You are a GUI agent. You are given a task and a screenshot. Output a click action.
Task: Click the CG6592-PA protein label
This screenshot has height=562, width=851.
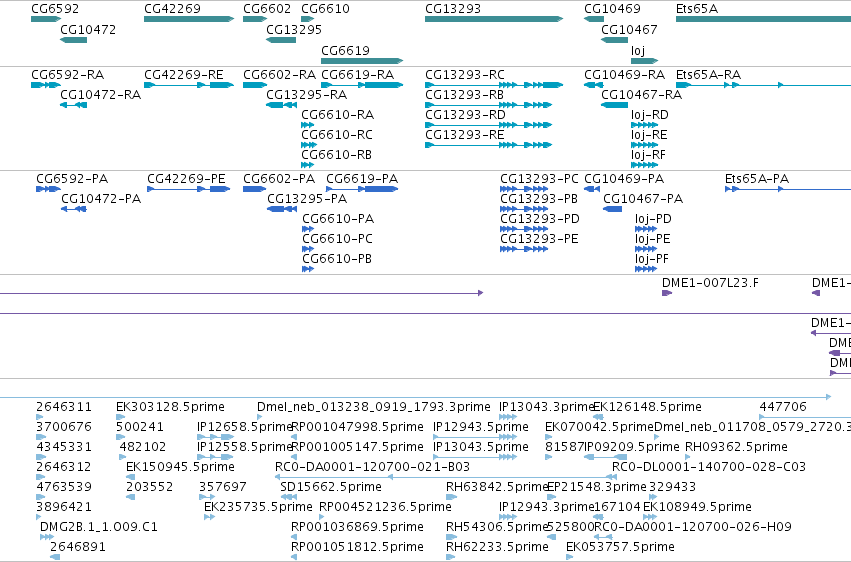click(72, 178)
